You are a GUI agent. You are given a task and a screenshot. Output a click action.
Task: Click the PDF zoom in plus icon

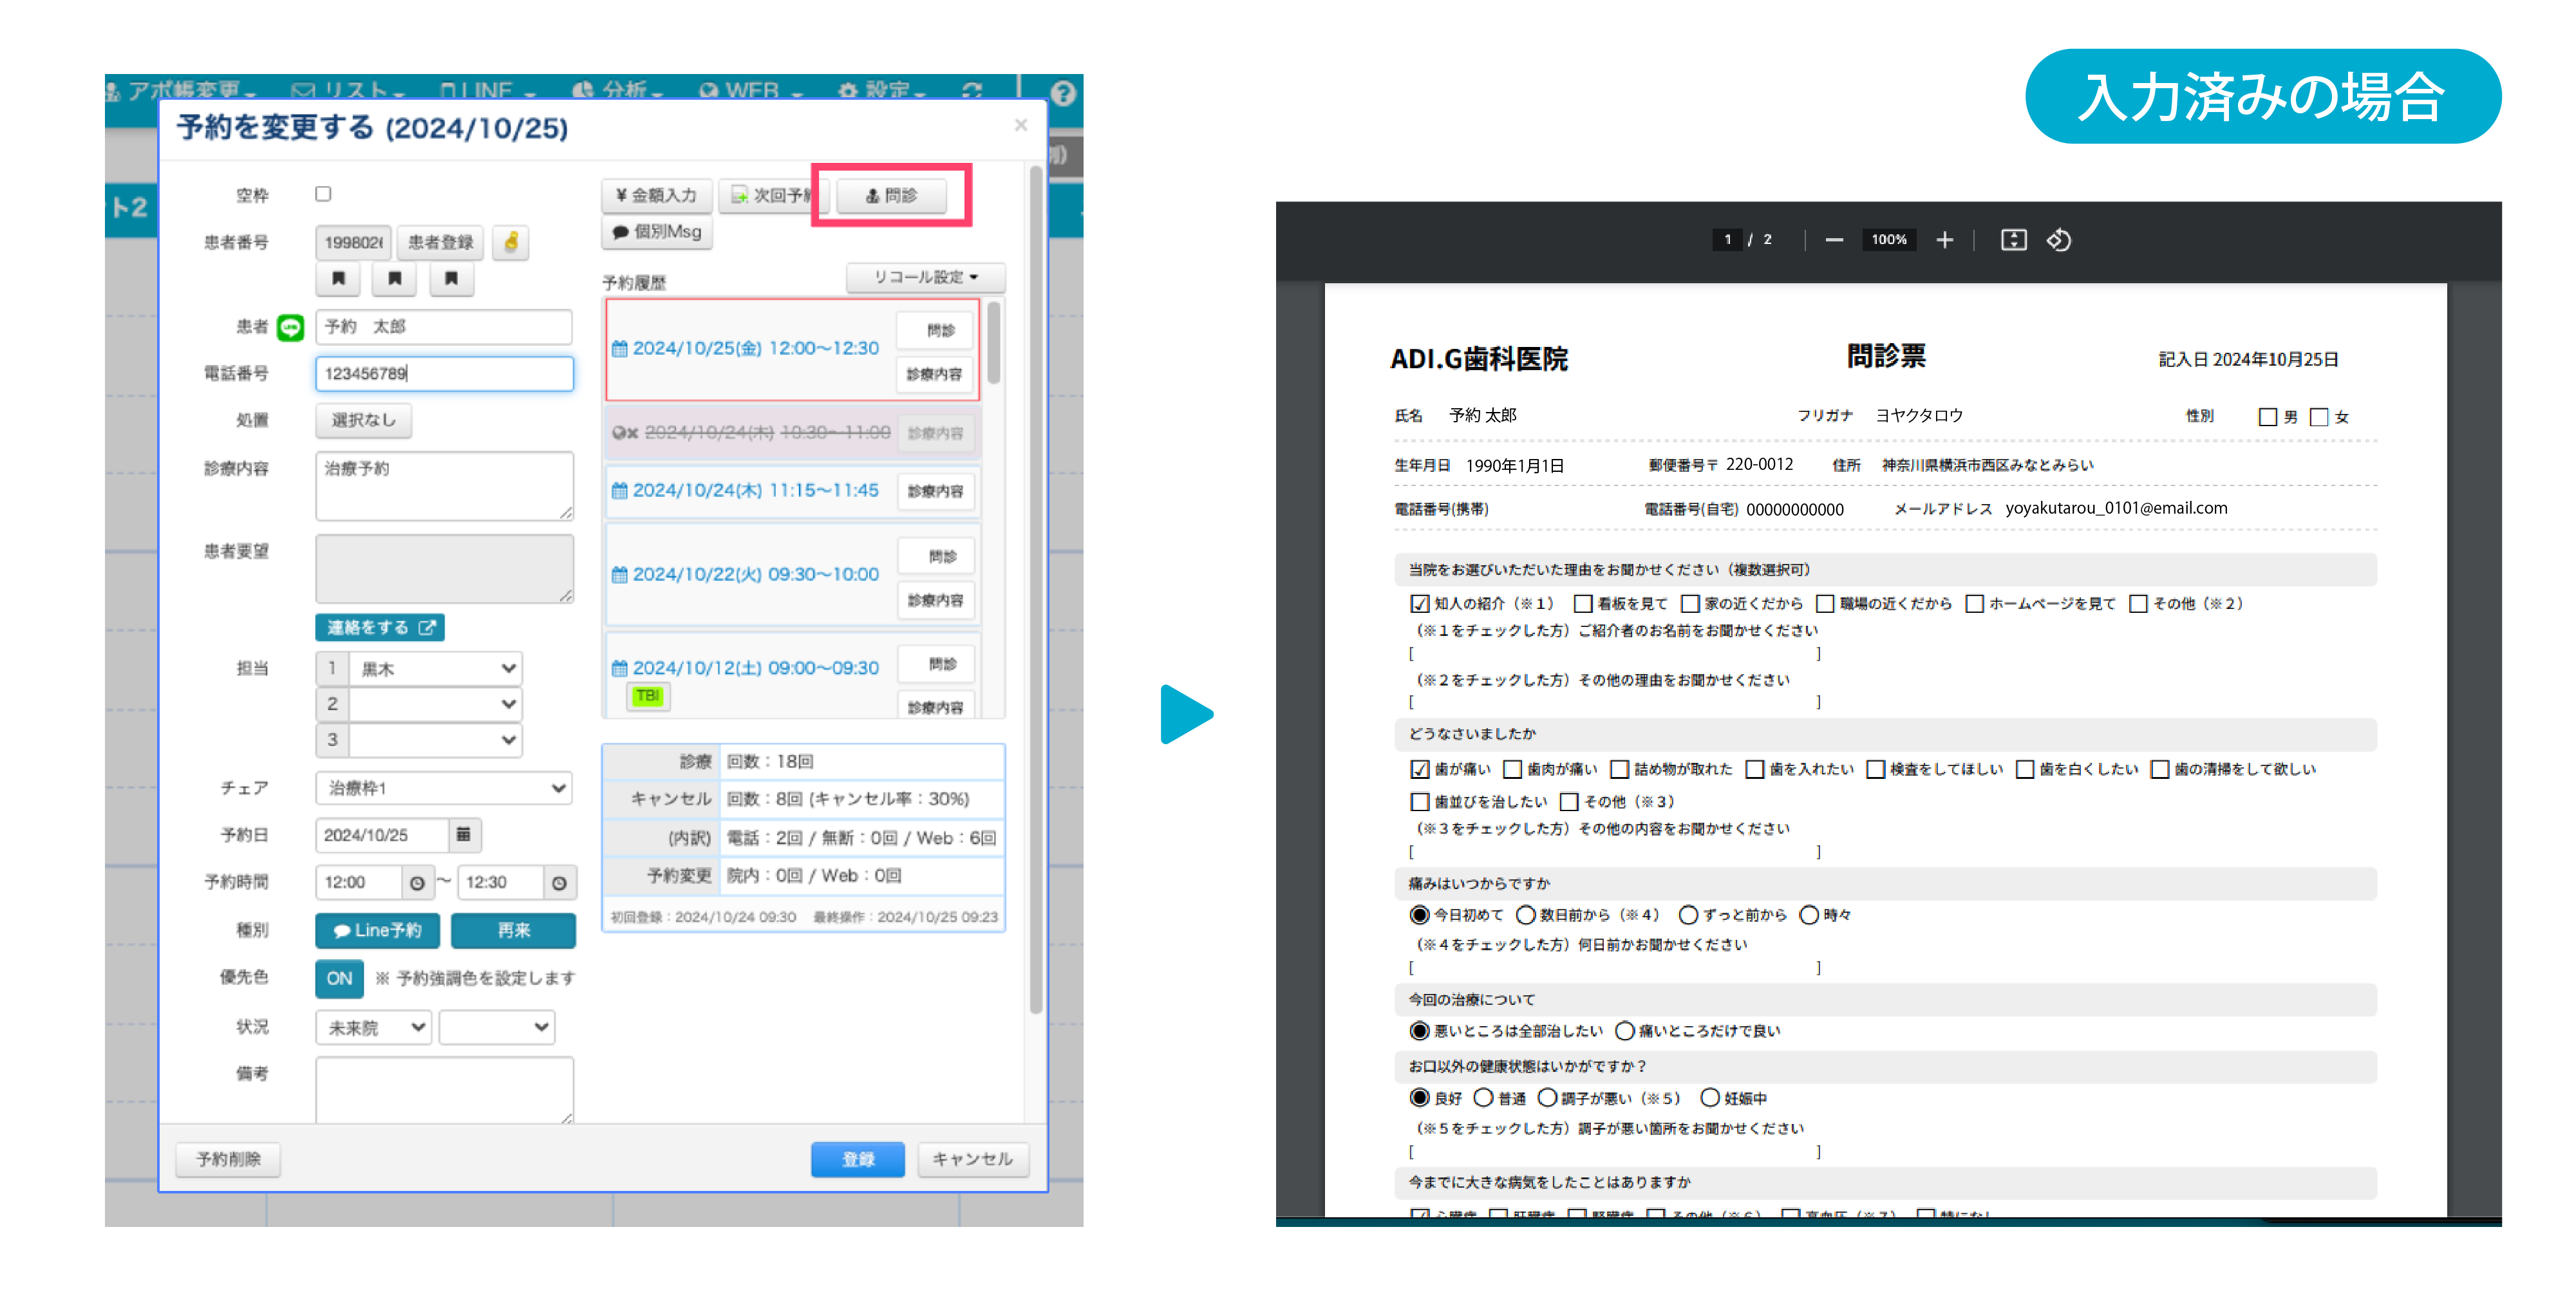(x=1944, y=240)
